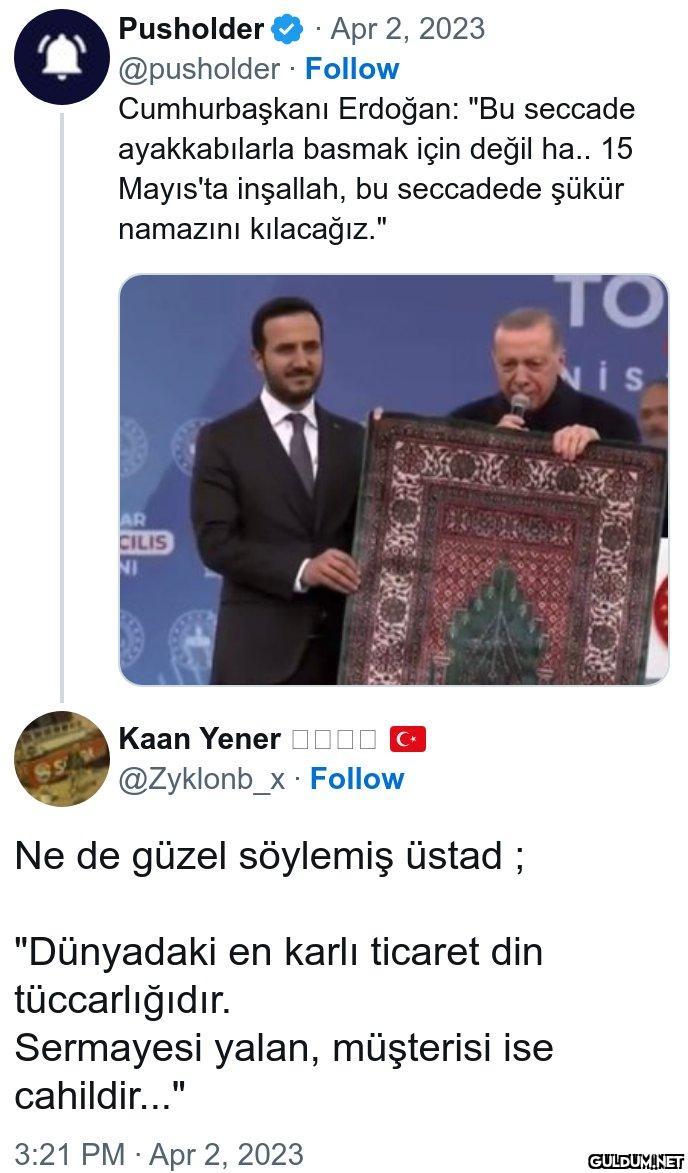Click the quote line 'Sermayesi yalan, müşterisi ise'
The image size is (688, 1173).
pos(283,1048)
